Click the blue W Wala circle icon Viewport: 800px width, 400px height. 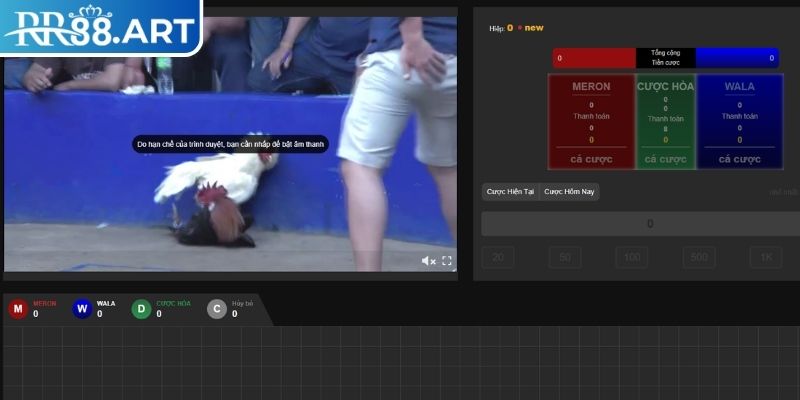(82, 309)
